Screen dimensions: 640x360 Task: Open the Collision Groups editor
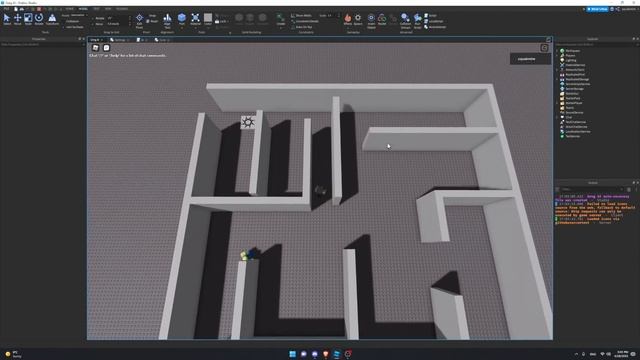[405, 20]
